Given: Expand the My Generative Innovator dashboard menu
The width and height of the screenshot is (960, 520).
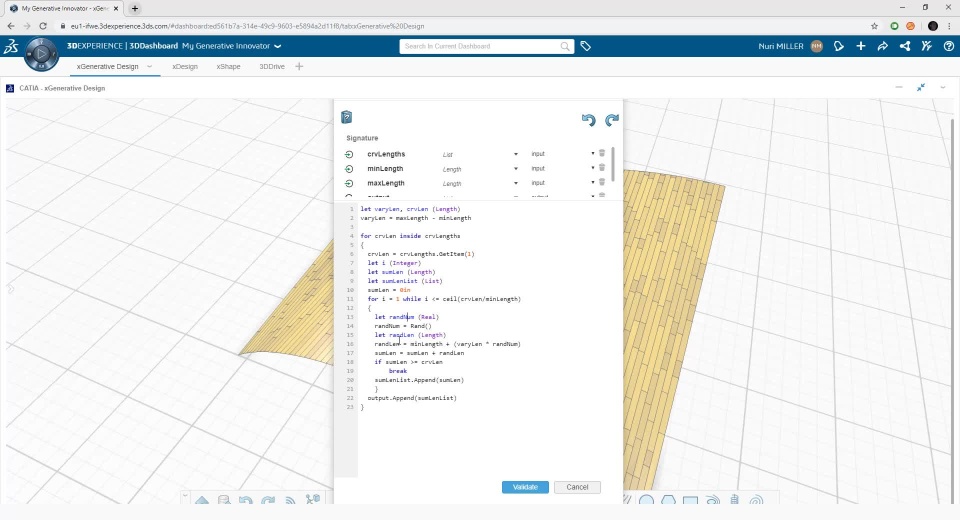Looking at the screenshot, I should point(277,46).
